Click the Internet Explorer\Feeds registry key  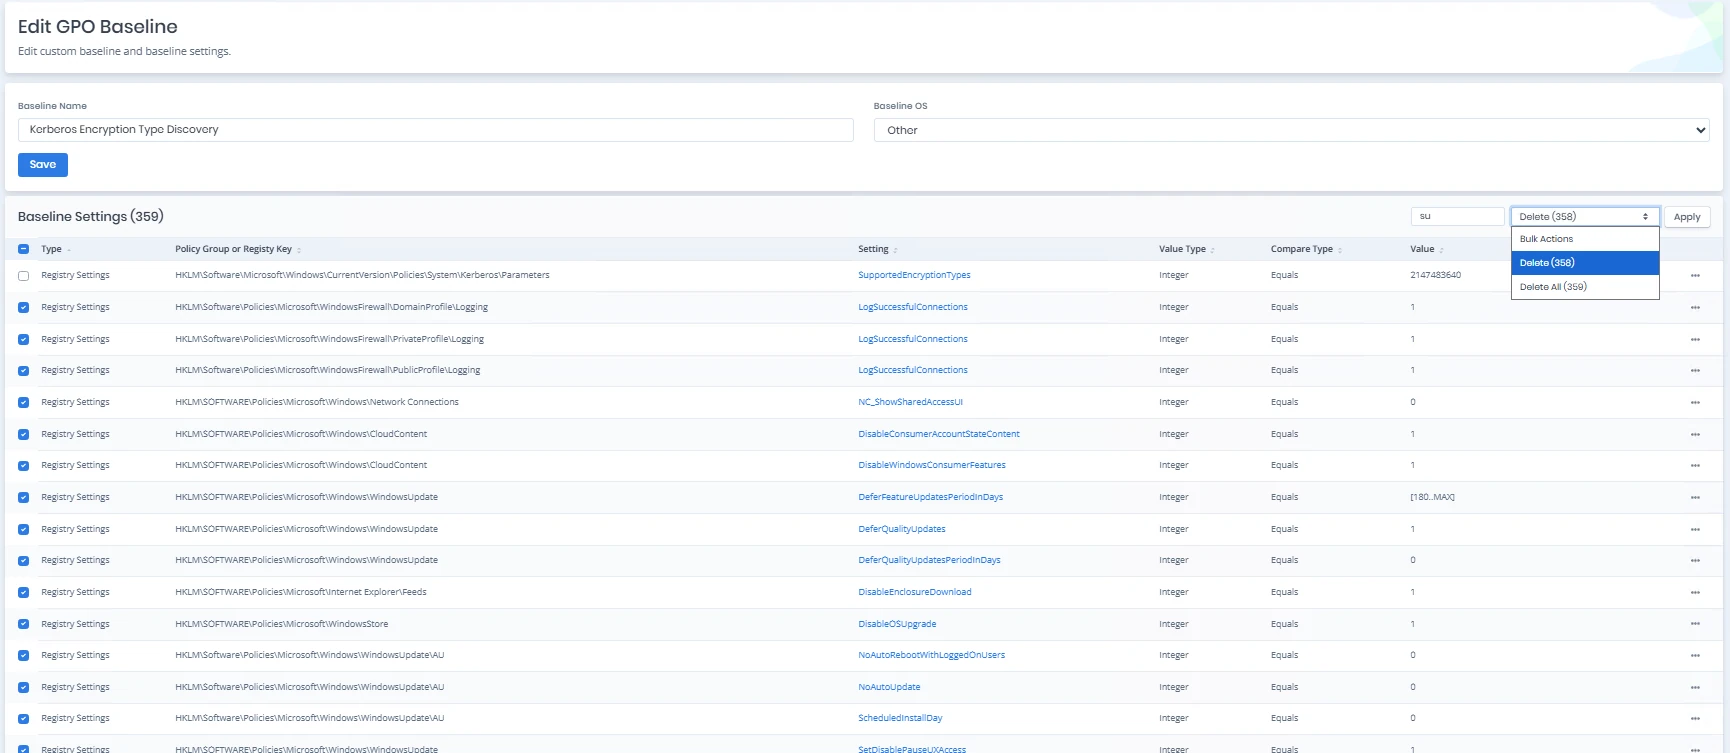301,592
